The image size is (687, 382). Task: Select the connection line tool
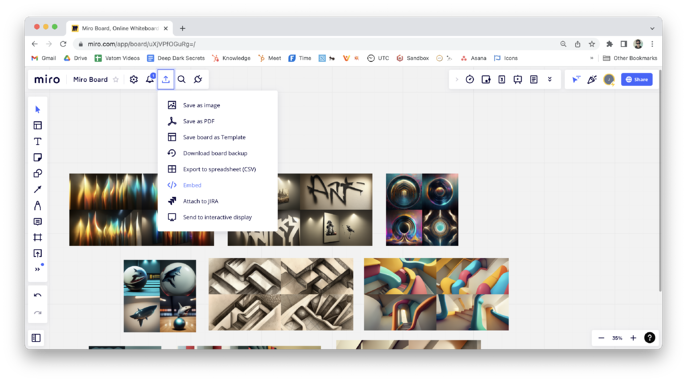(x=38, y=189)
